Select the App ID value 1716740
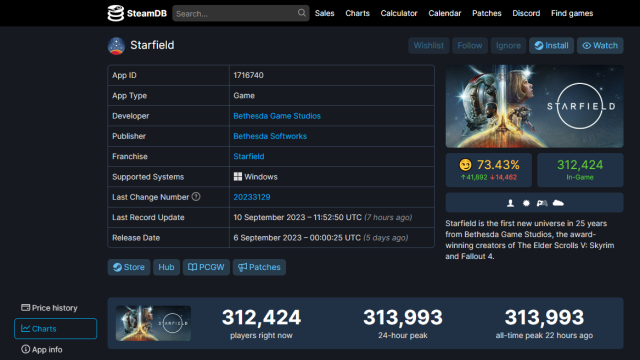640x360 pixels. click(x=248, y=75)
